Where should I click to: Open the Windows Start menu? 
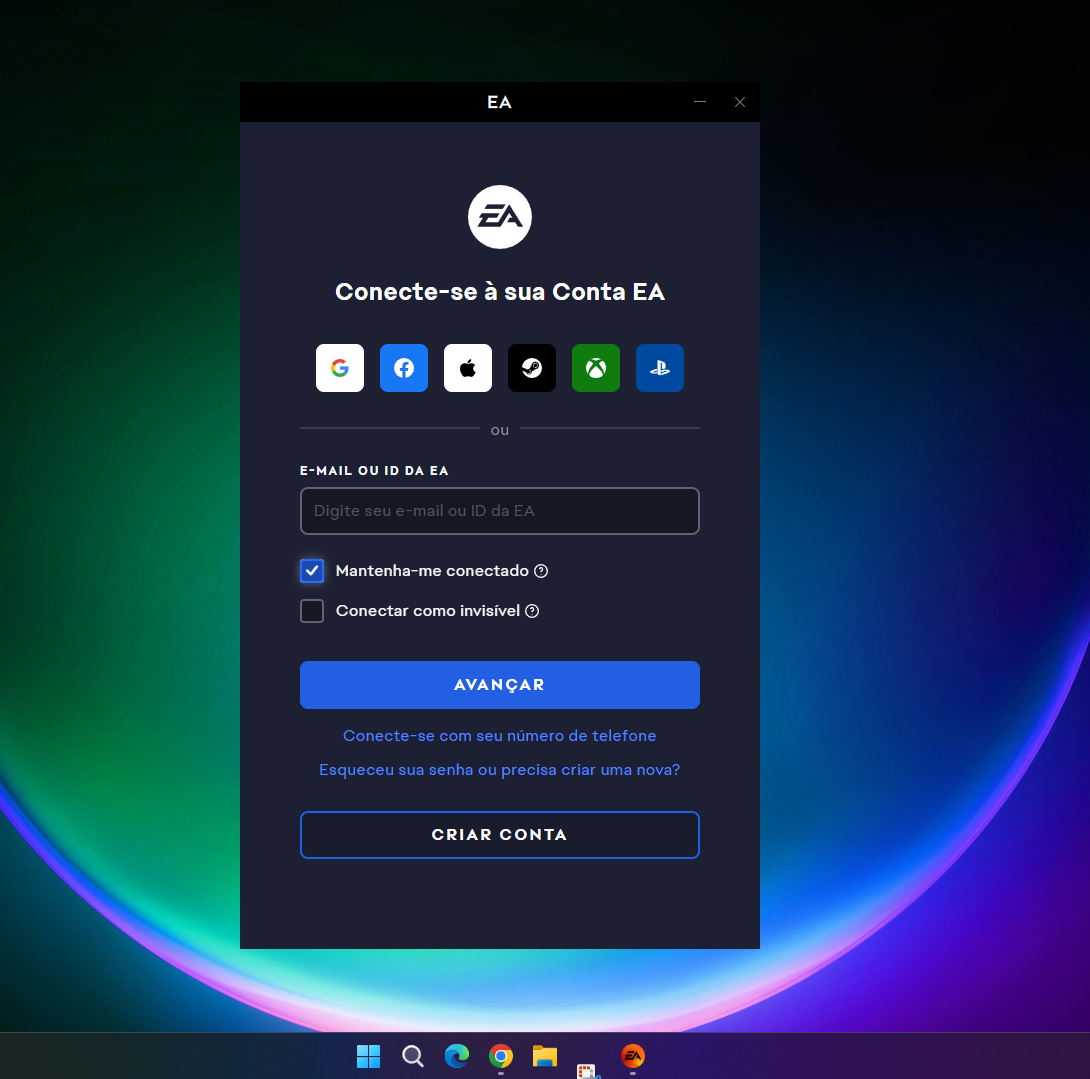pyautogui.click(x=369, y=1056)
